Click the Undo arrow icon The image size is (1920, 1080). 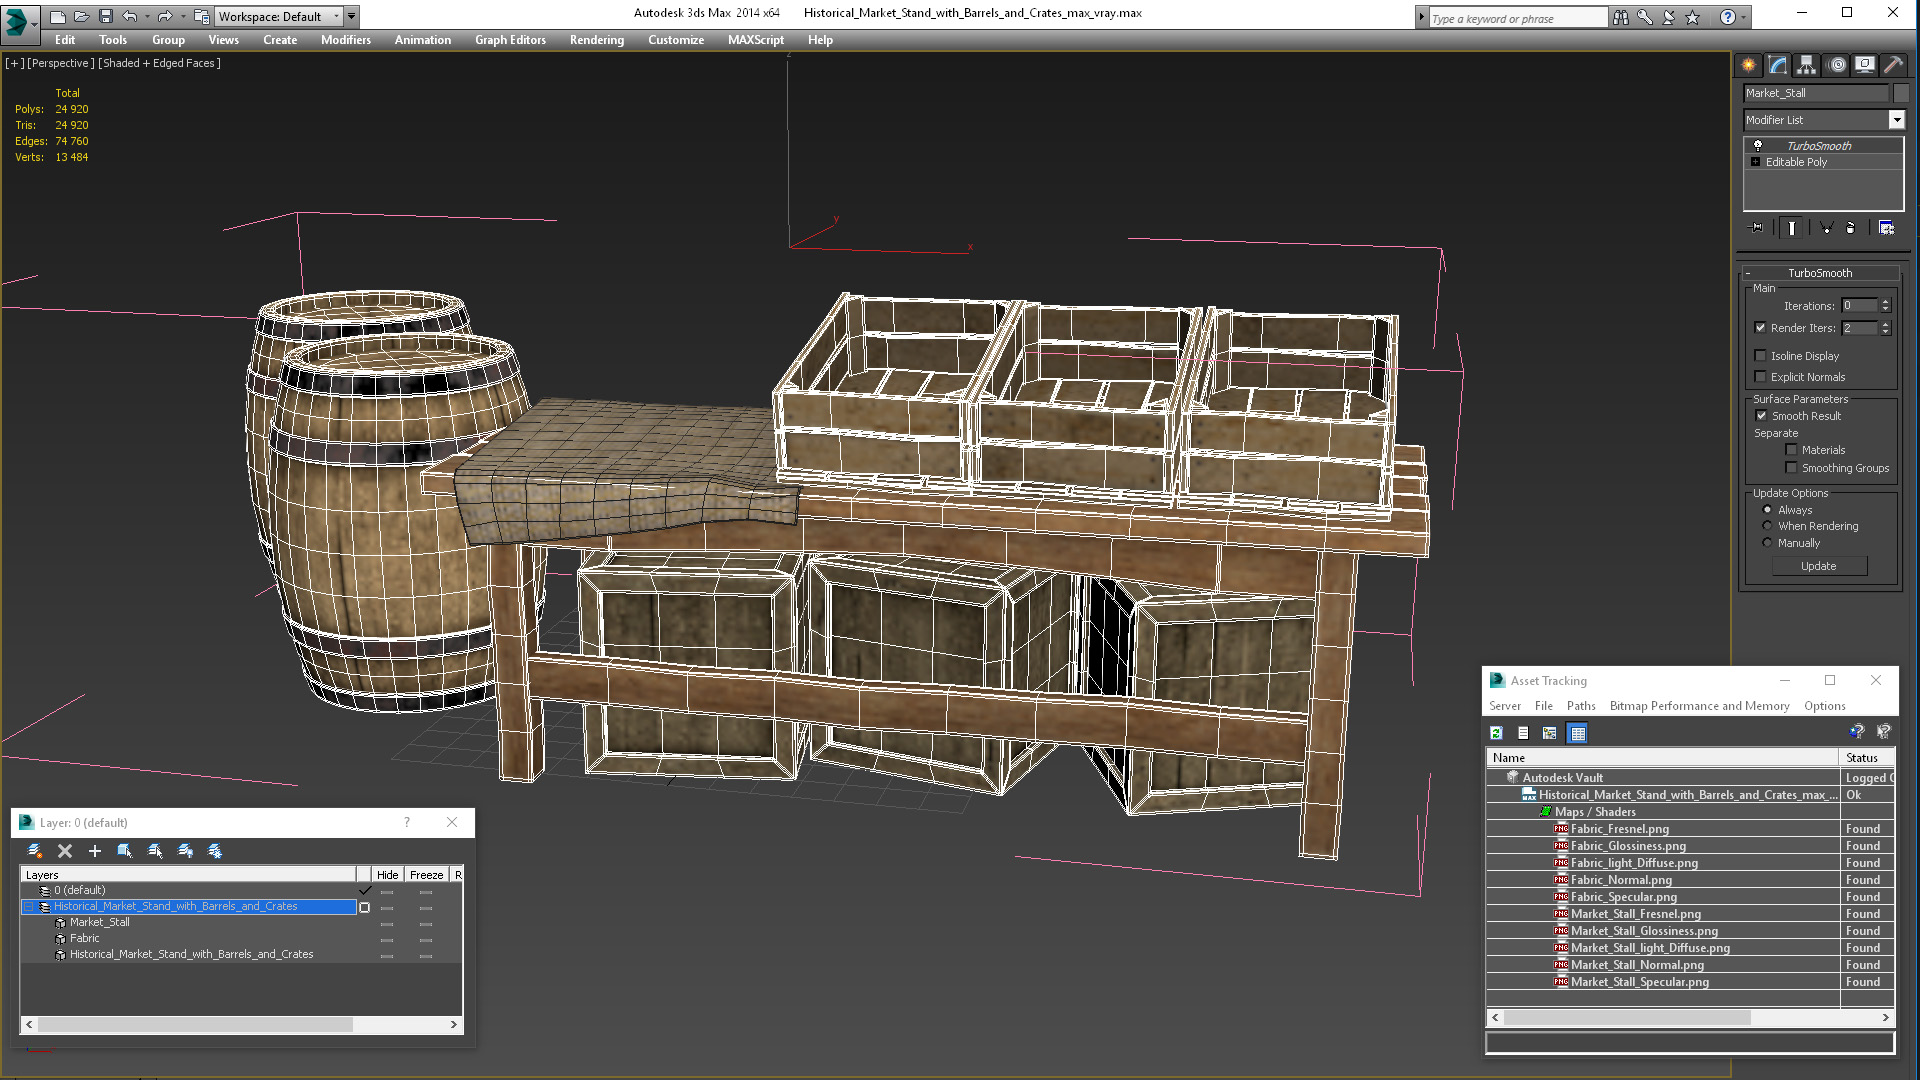pos(129,16)
